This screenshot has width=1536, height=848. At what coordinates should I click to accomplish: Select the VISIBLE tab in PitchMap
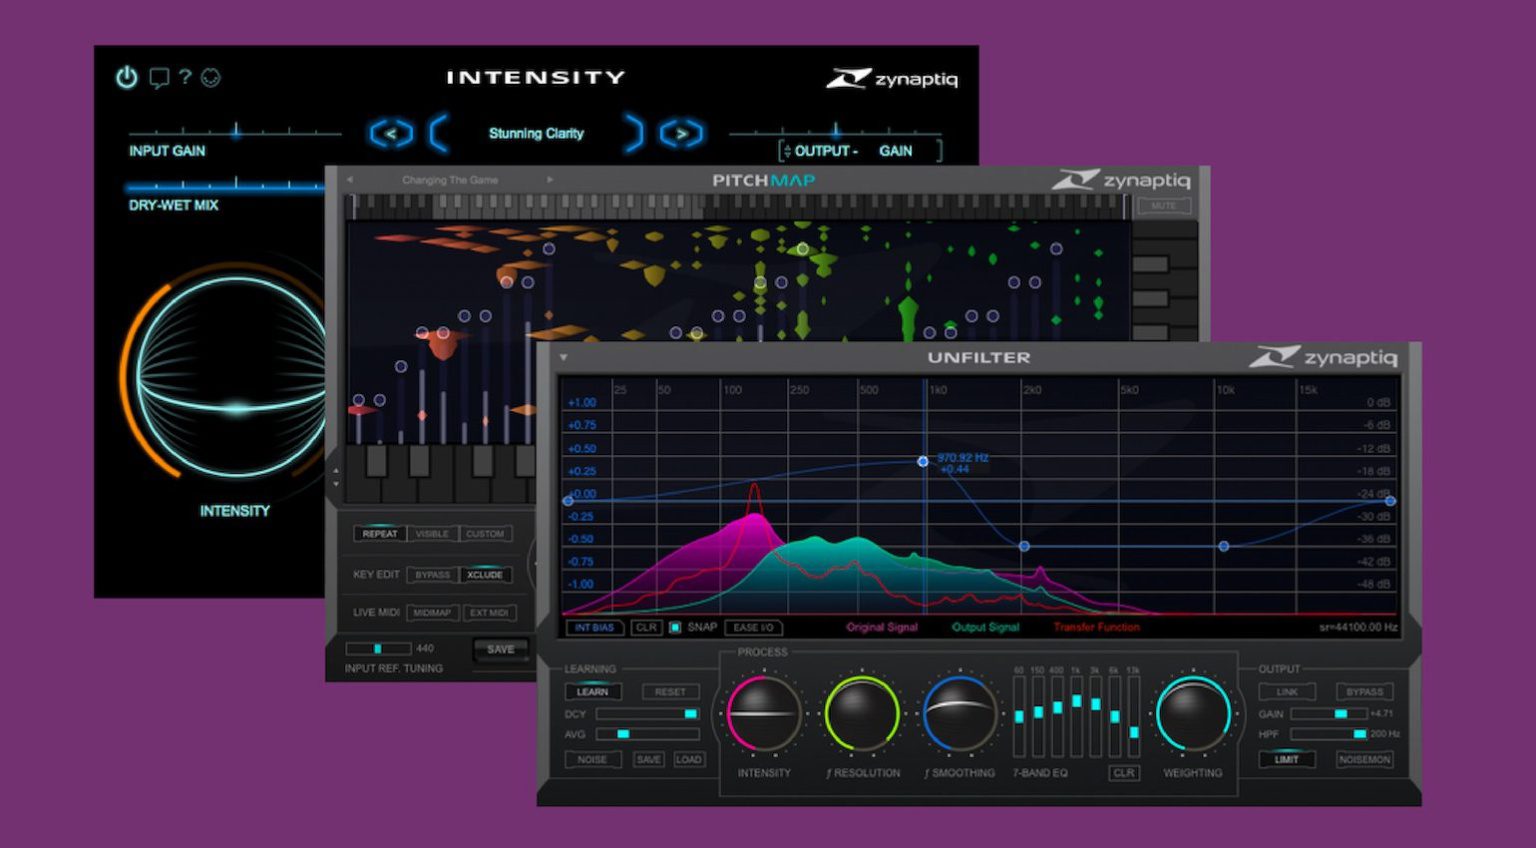tap(432, 534)
